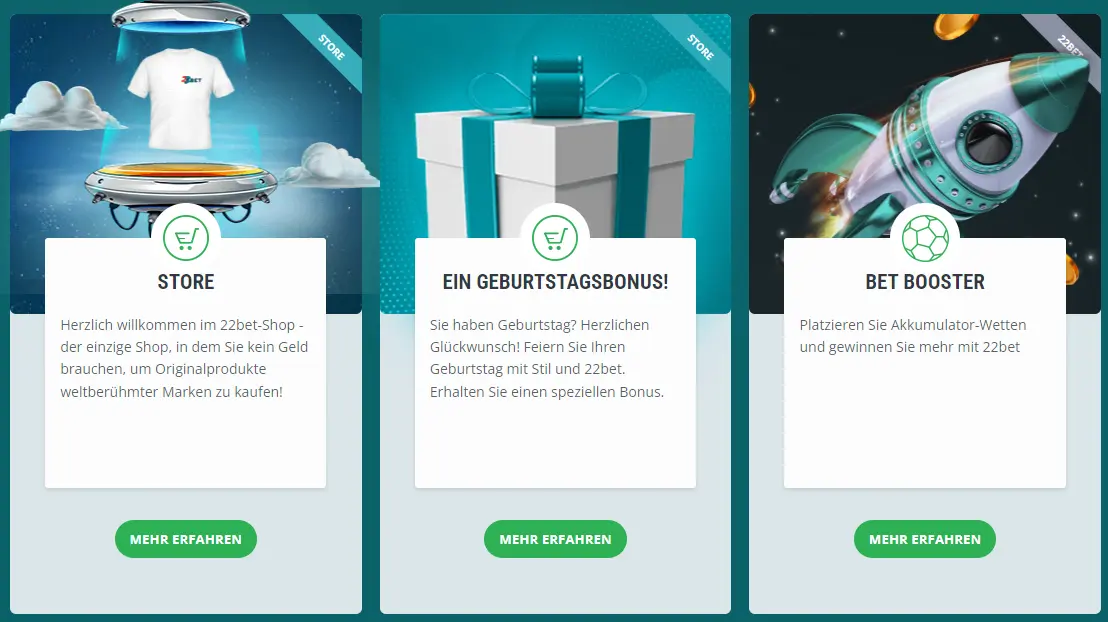Open the BET BOOSTER heading
1108x622 pixels.
coord(925,282)
